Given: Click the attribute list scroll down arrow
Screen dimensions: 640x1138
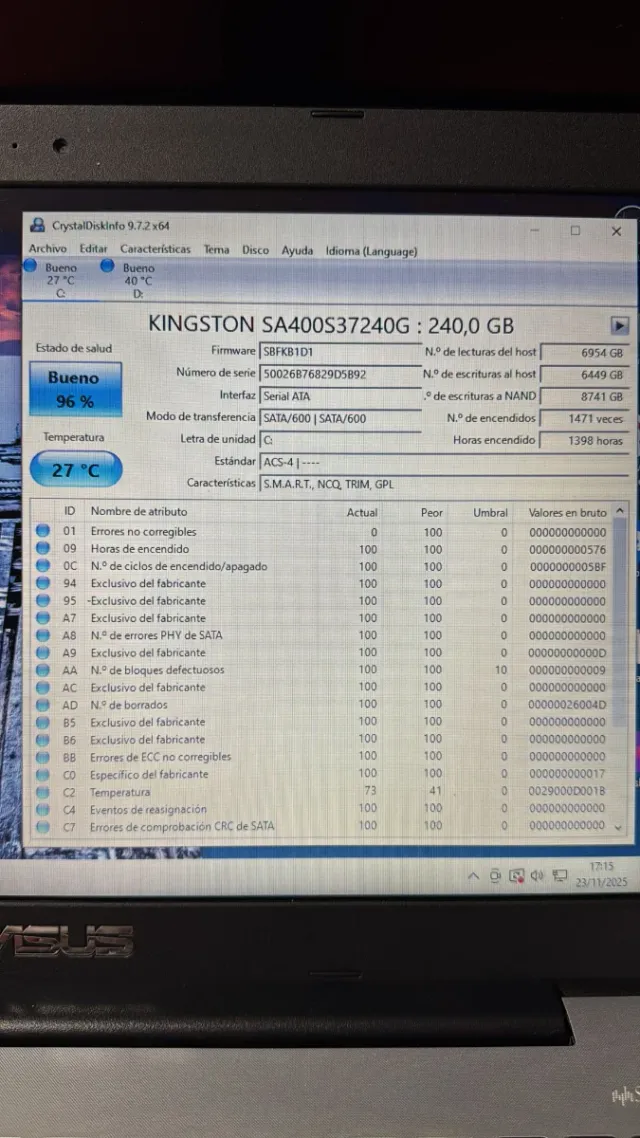Looking at the screenshot, I should 618,827.
